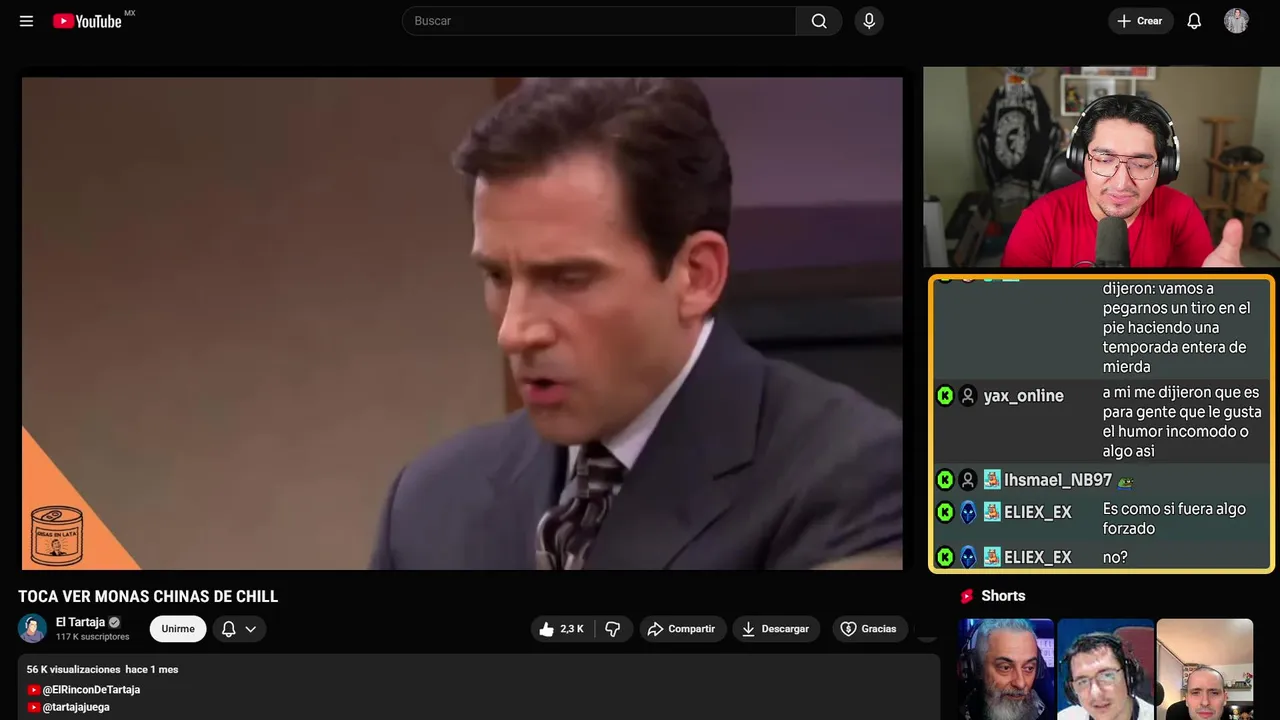Open El Tartaja channel name link
This screenshot has height=720, width=1280.
80,622
